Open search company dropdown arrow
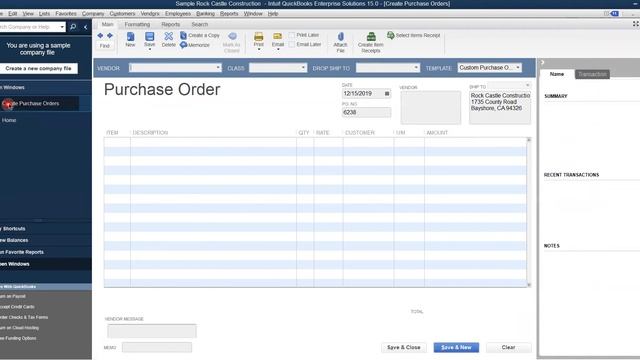Viewport: 640px width, 360px height. (62, 27)
